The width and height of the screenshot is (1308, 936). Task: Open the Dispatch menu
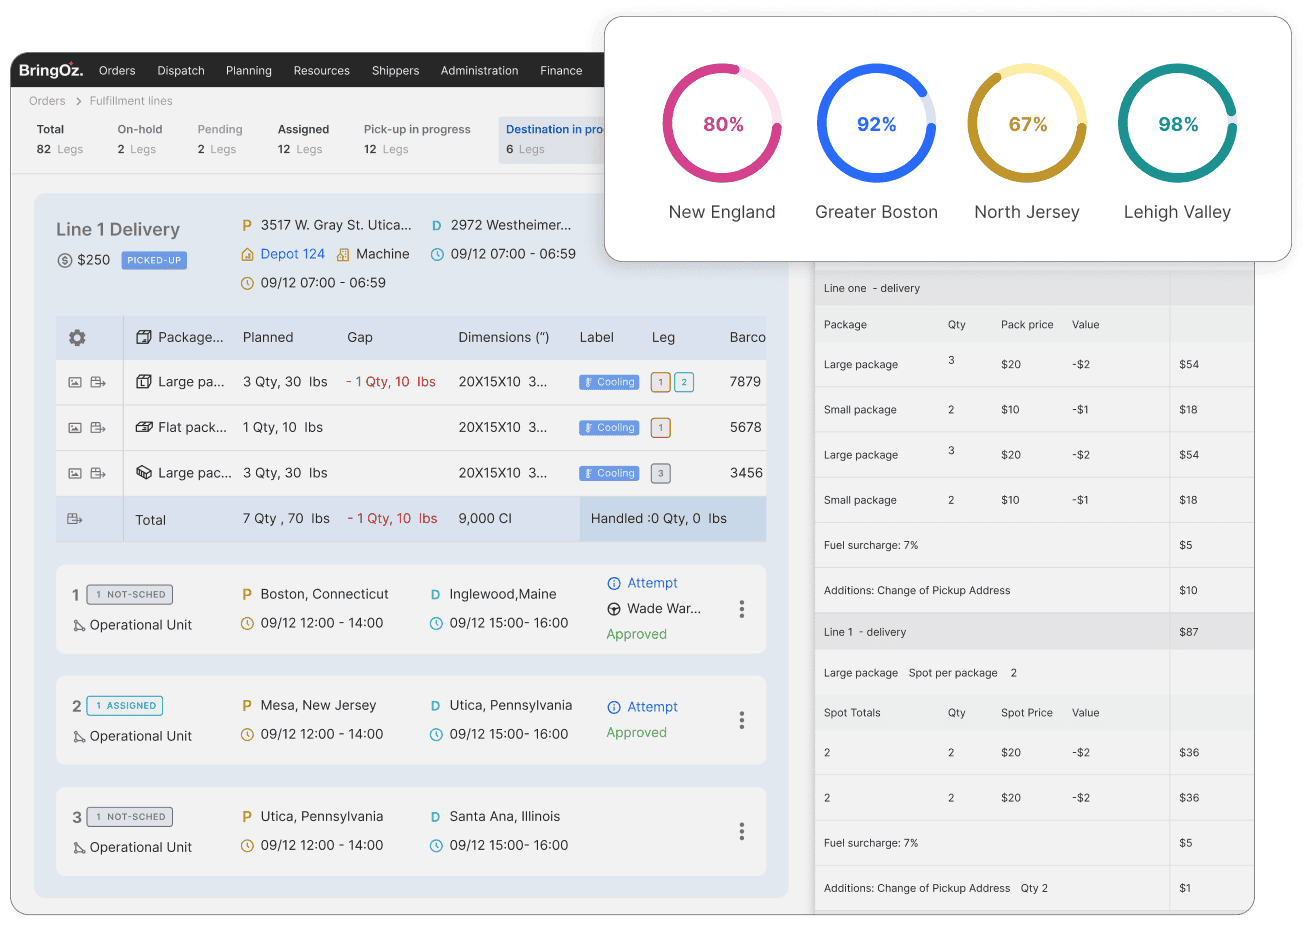pos(181,71)
